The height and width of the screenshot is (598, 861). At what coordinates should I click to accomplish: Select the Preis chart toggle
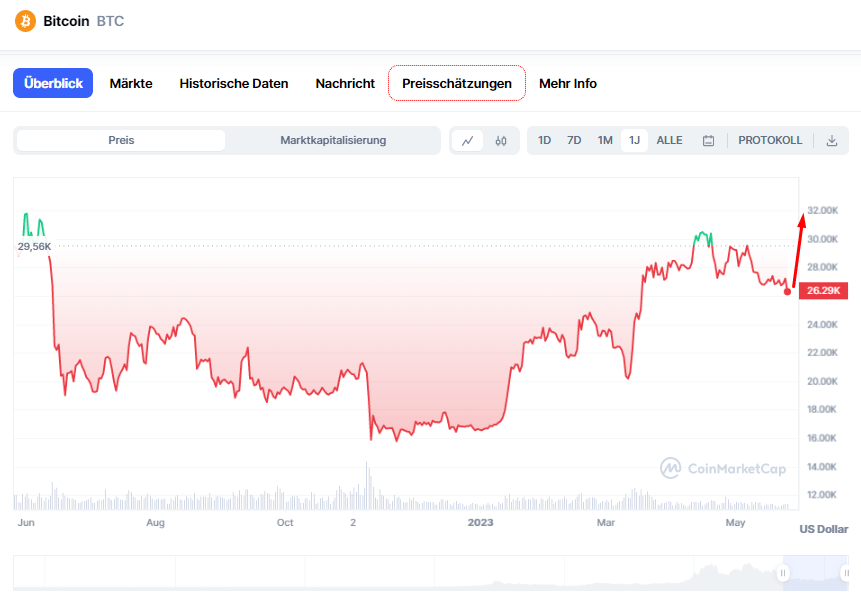[x=121, y=141]
